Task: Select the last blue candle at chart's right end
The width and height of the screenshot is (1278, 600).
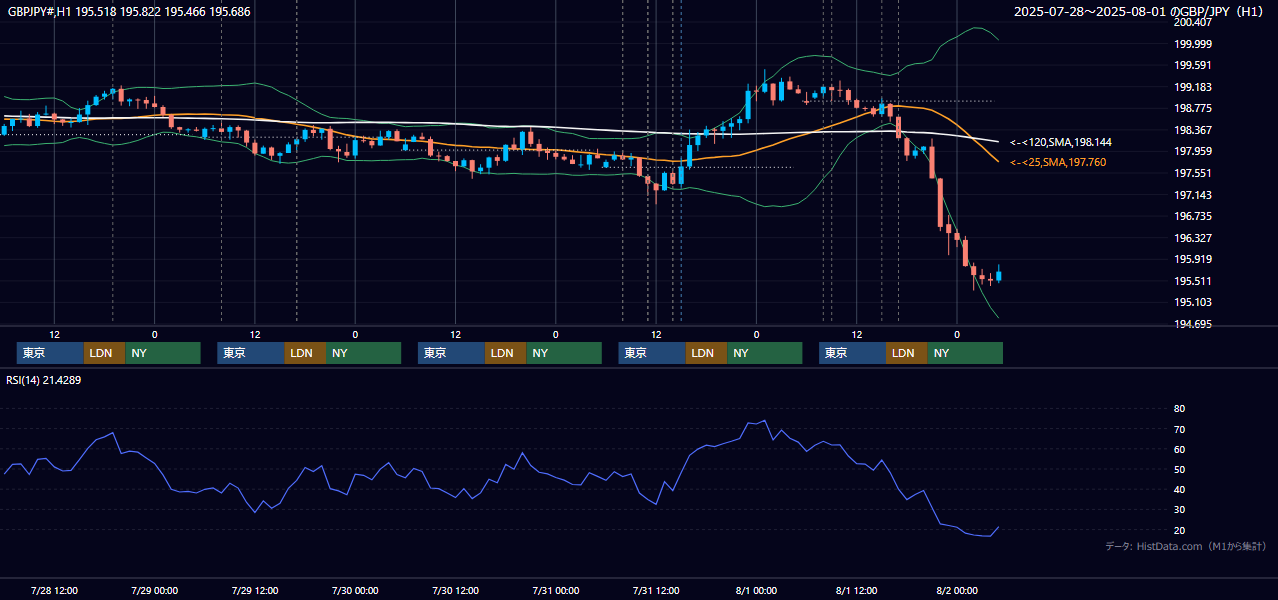Action: tap(999, 275)
